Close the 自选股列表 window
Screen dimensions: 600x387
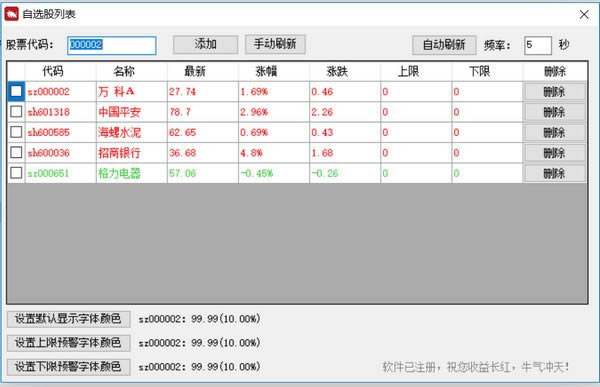pyautogui.click(x=584, y=15)
